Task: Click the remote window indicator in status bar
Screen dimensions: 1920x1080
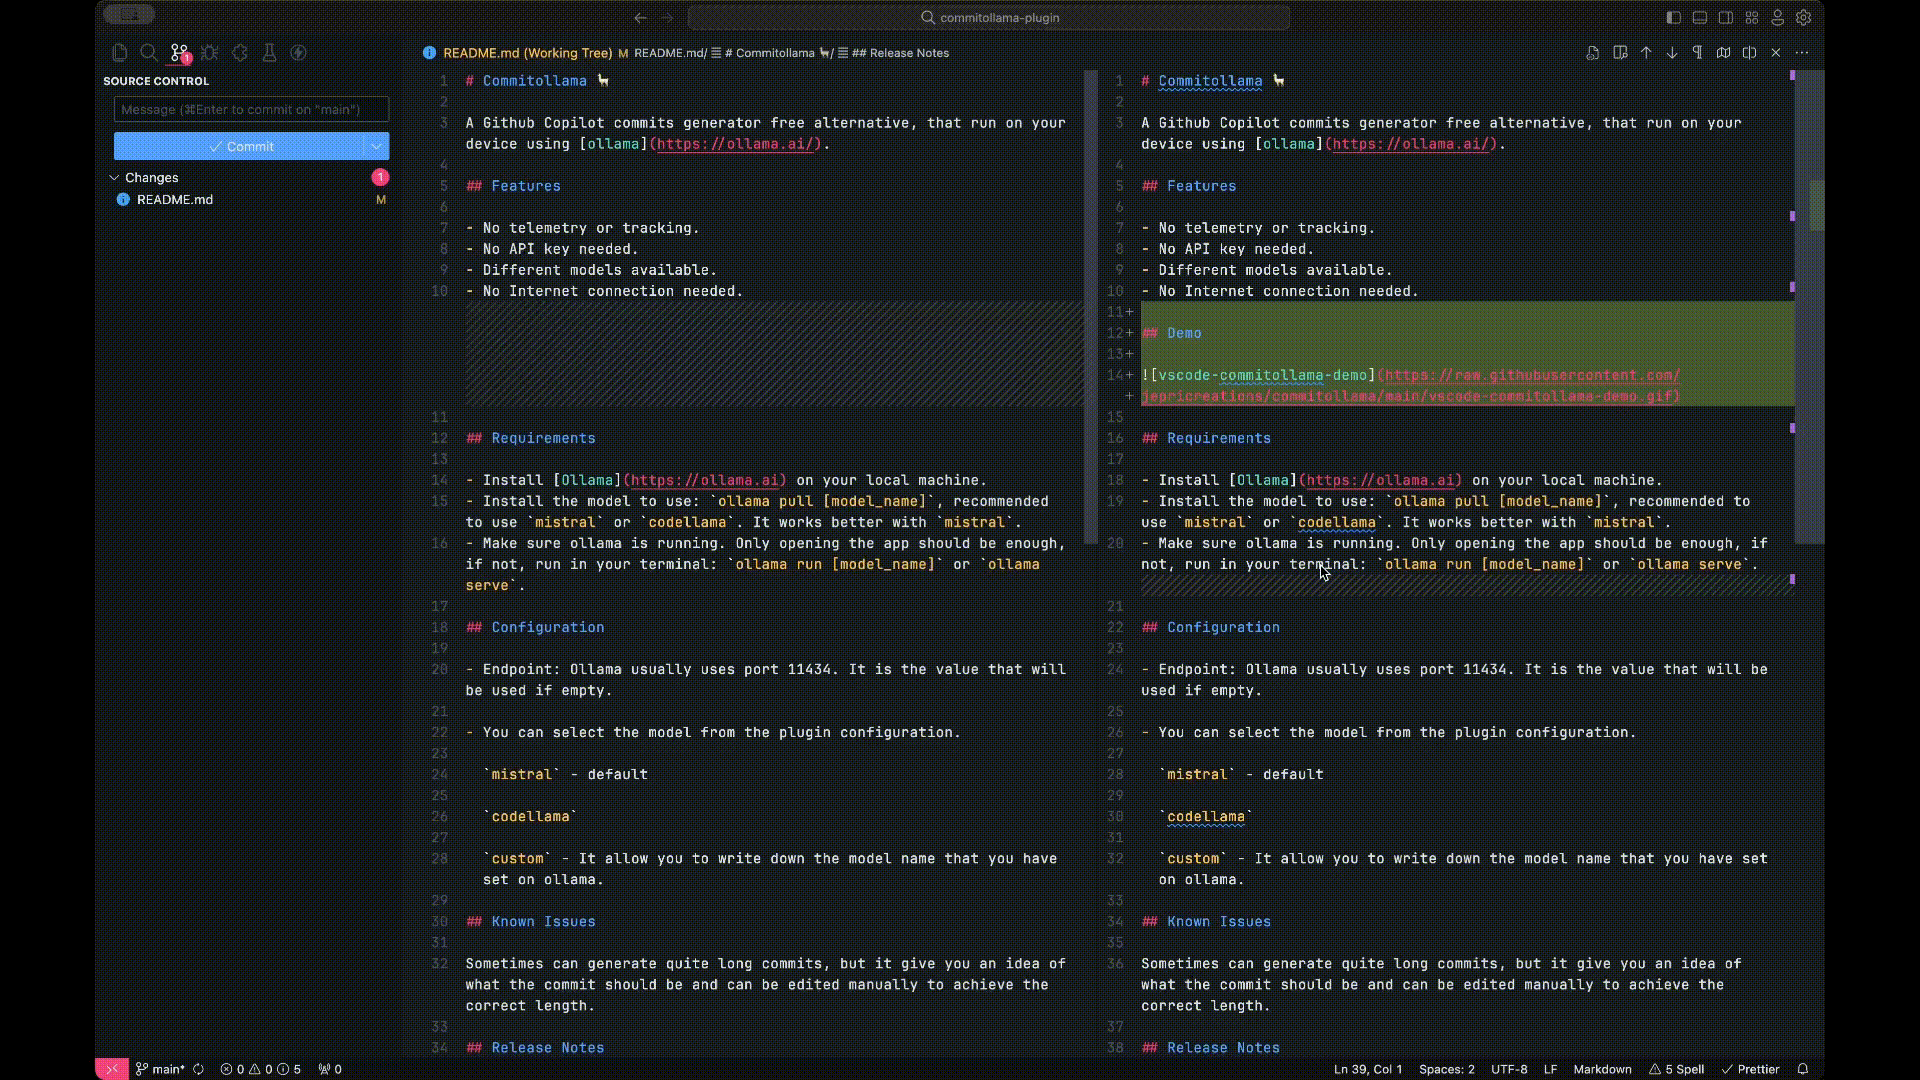Action: tap(112, 1069)
